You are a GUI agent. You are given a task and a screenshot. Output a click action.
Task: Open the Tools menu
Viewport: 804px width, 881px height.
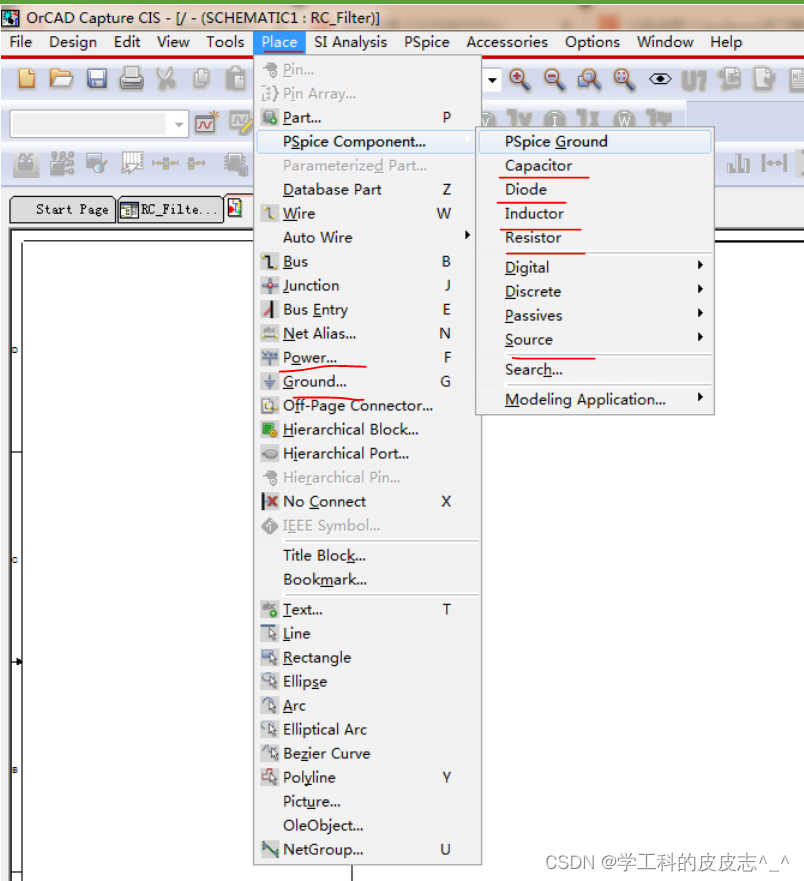click(x=225, y=42)
